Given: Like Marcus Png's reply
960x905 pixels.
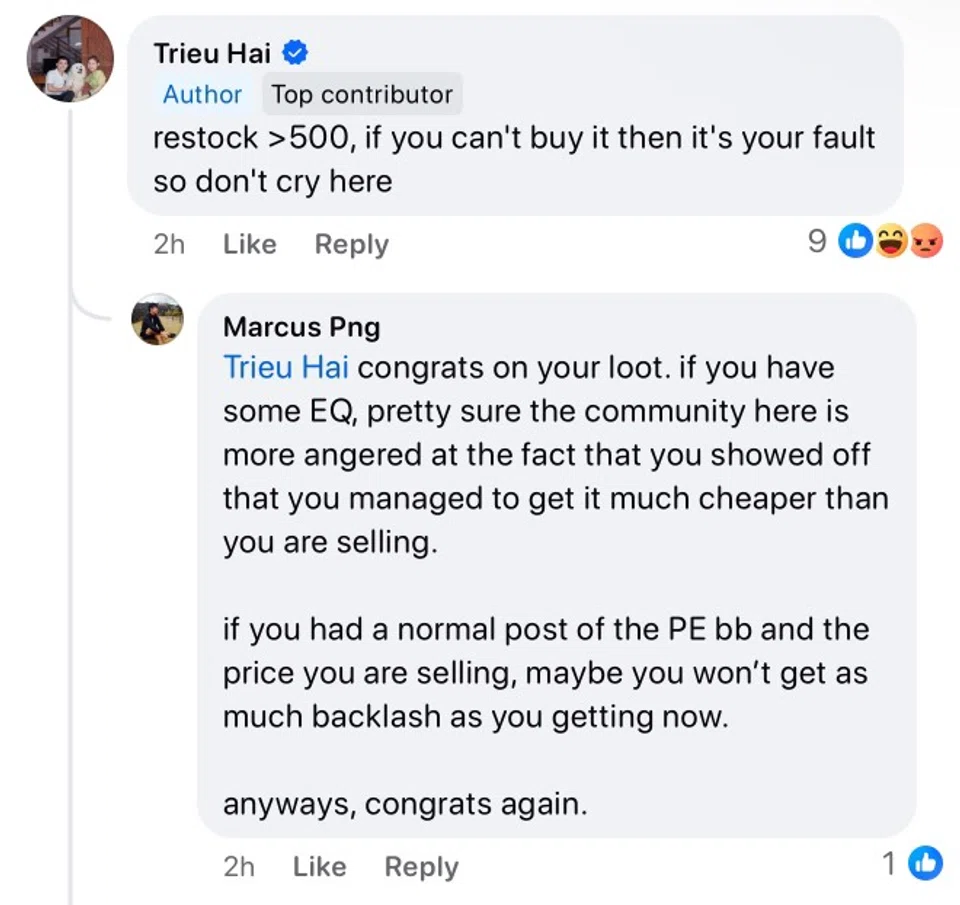Looking at the screenshot, I should click(x=319, y=866).
